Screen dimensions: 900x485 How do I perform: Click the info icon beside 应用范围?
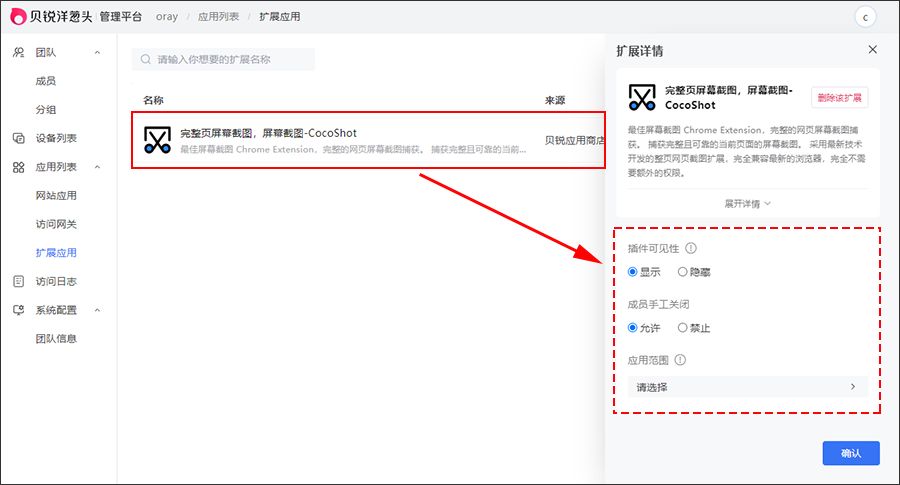pyautogui.click(x=680, y=360)
